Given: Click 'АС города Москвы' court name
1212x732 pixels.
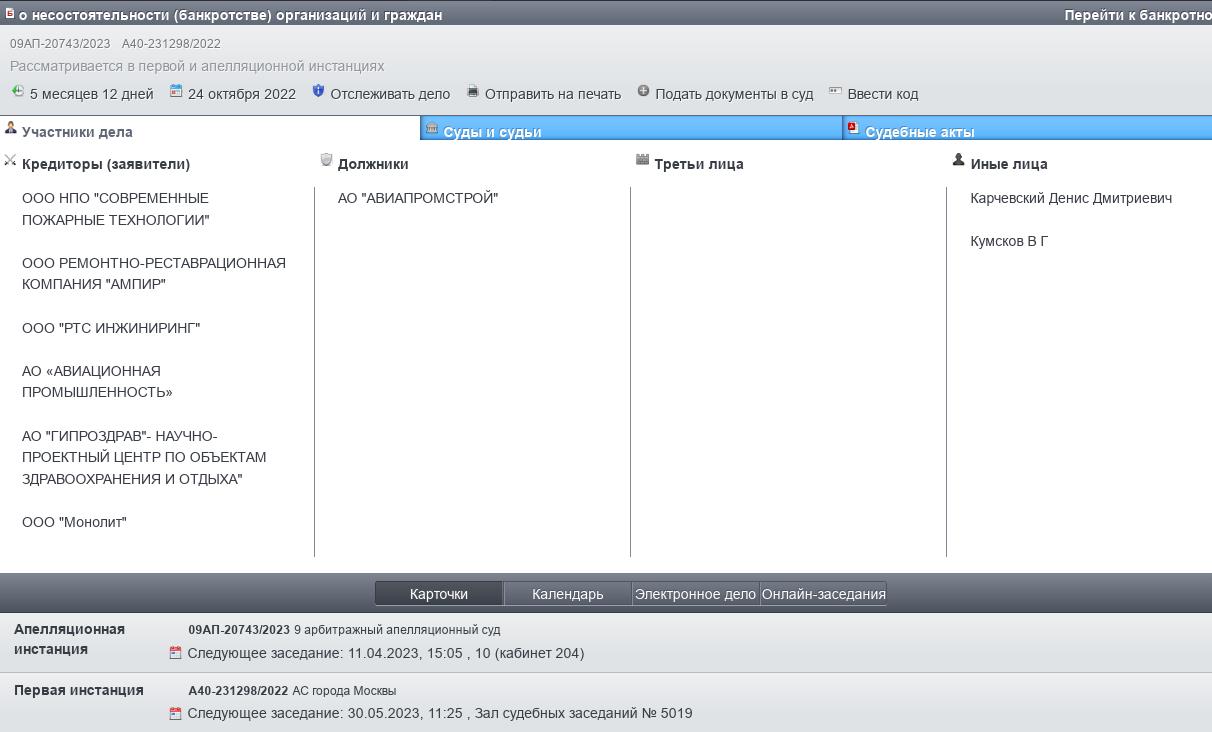Looking at the screenshot, I should tap(344, 691).
